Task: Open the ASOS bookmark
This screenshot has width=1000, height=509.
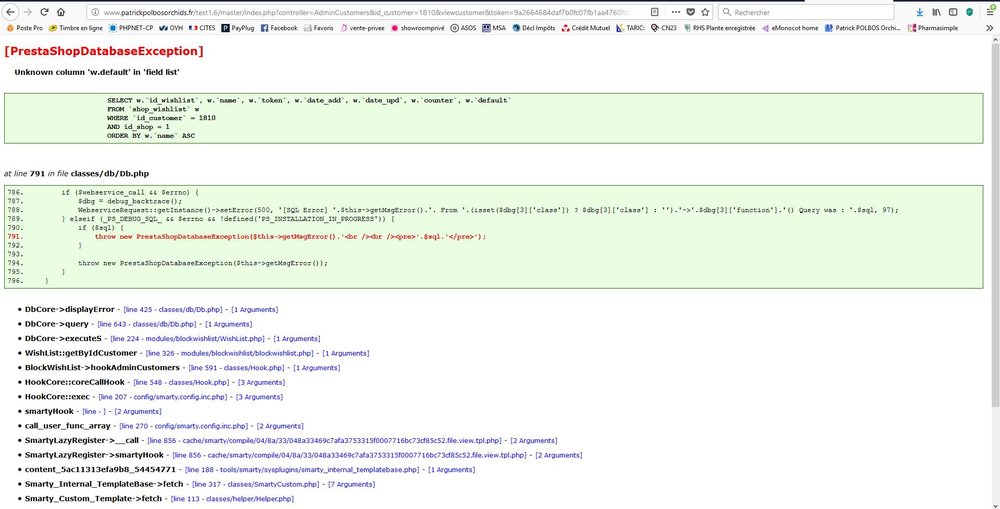Action: tap(464, 28)
